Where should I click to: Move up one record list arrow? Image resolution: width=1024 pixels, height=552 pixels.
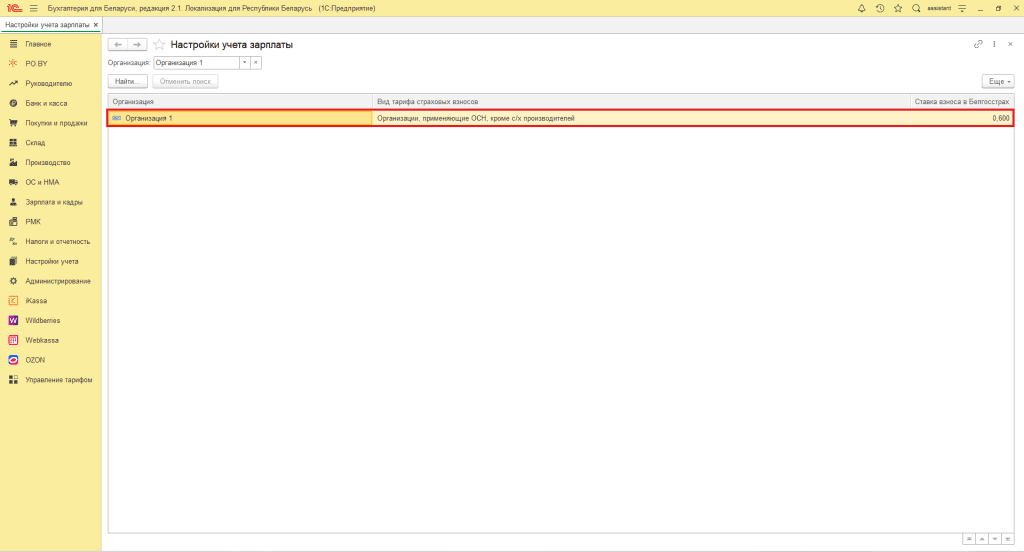[x=982, y=539]
